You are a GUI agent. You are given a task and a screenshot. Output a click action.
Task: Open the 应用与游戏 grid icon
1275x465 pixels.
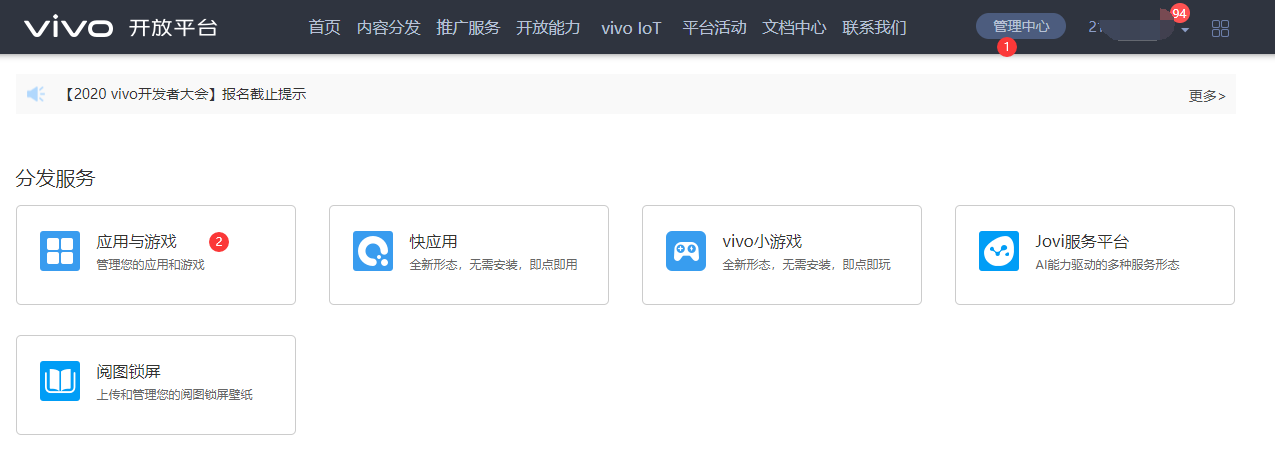coord(60,251)
